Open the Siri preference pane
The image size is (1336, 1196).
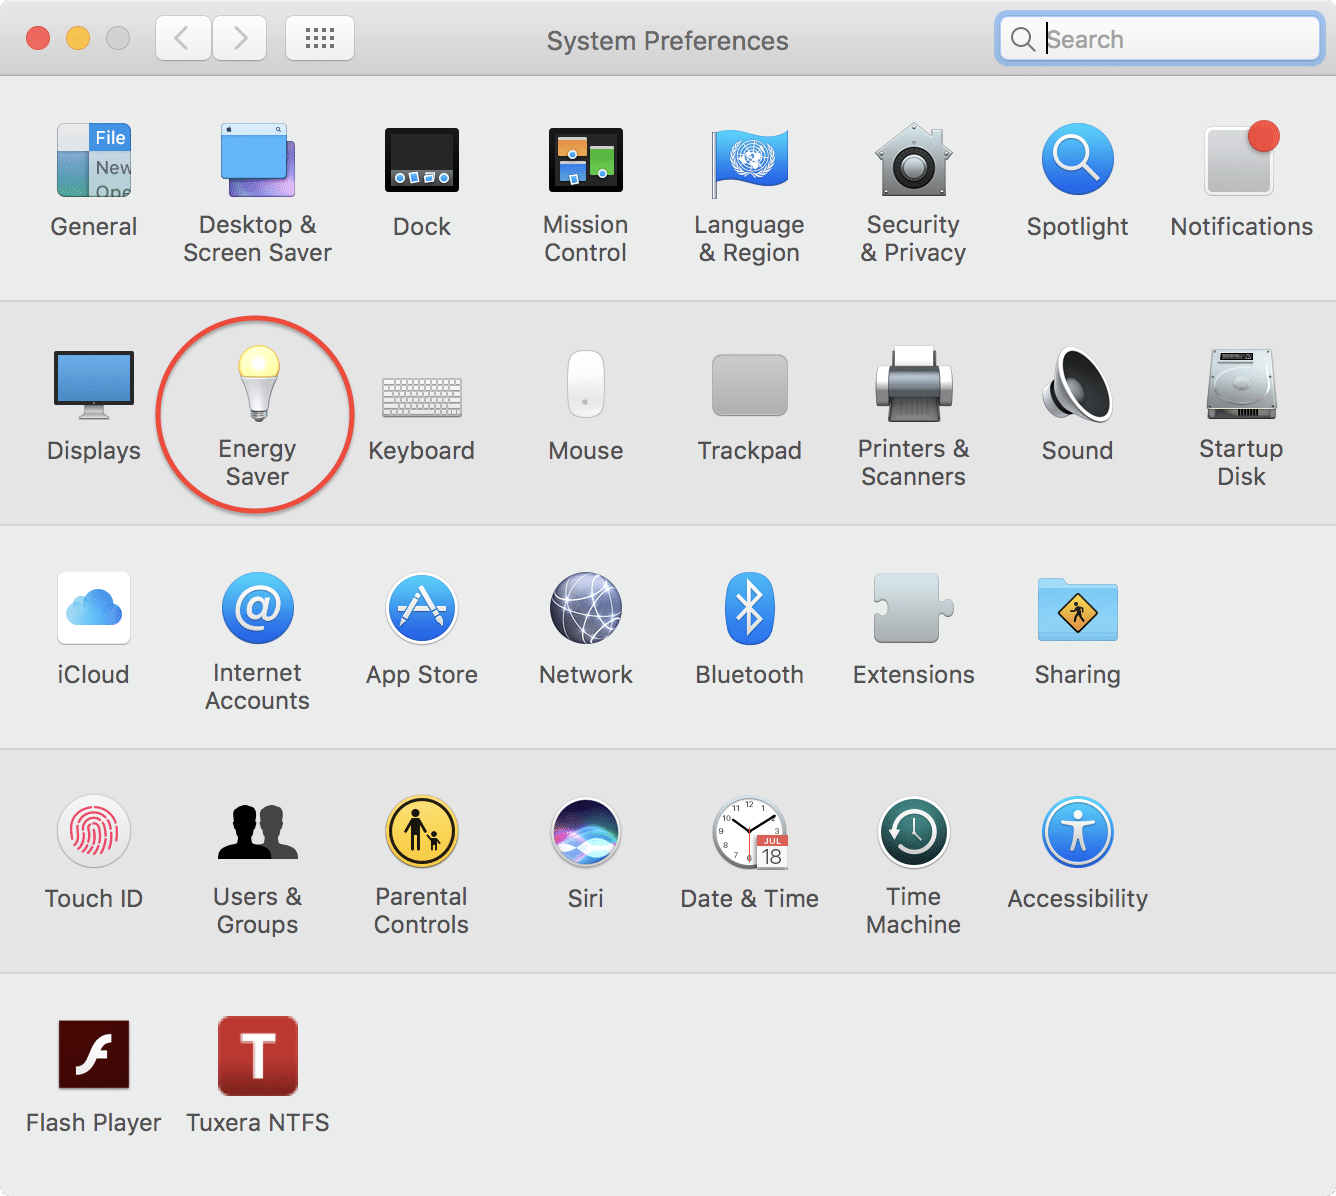[585, 831]
